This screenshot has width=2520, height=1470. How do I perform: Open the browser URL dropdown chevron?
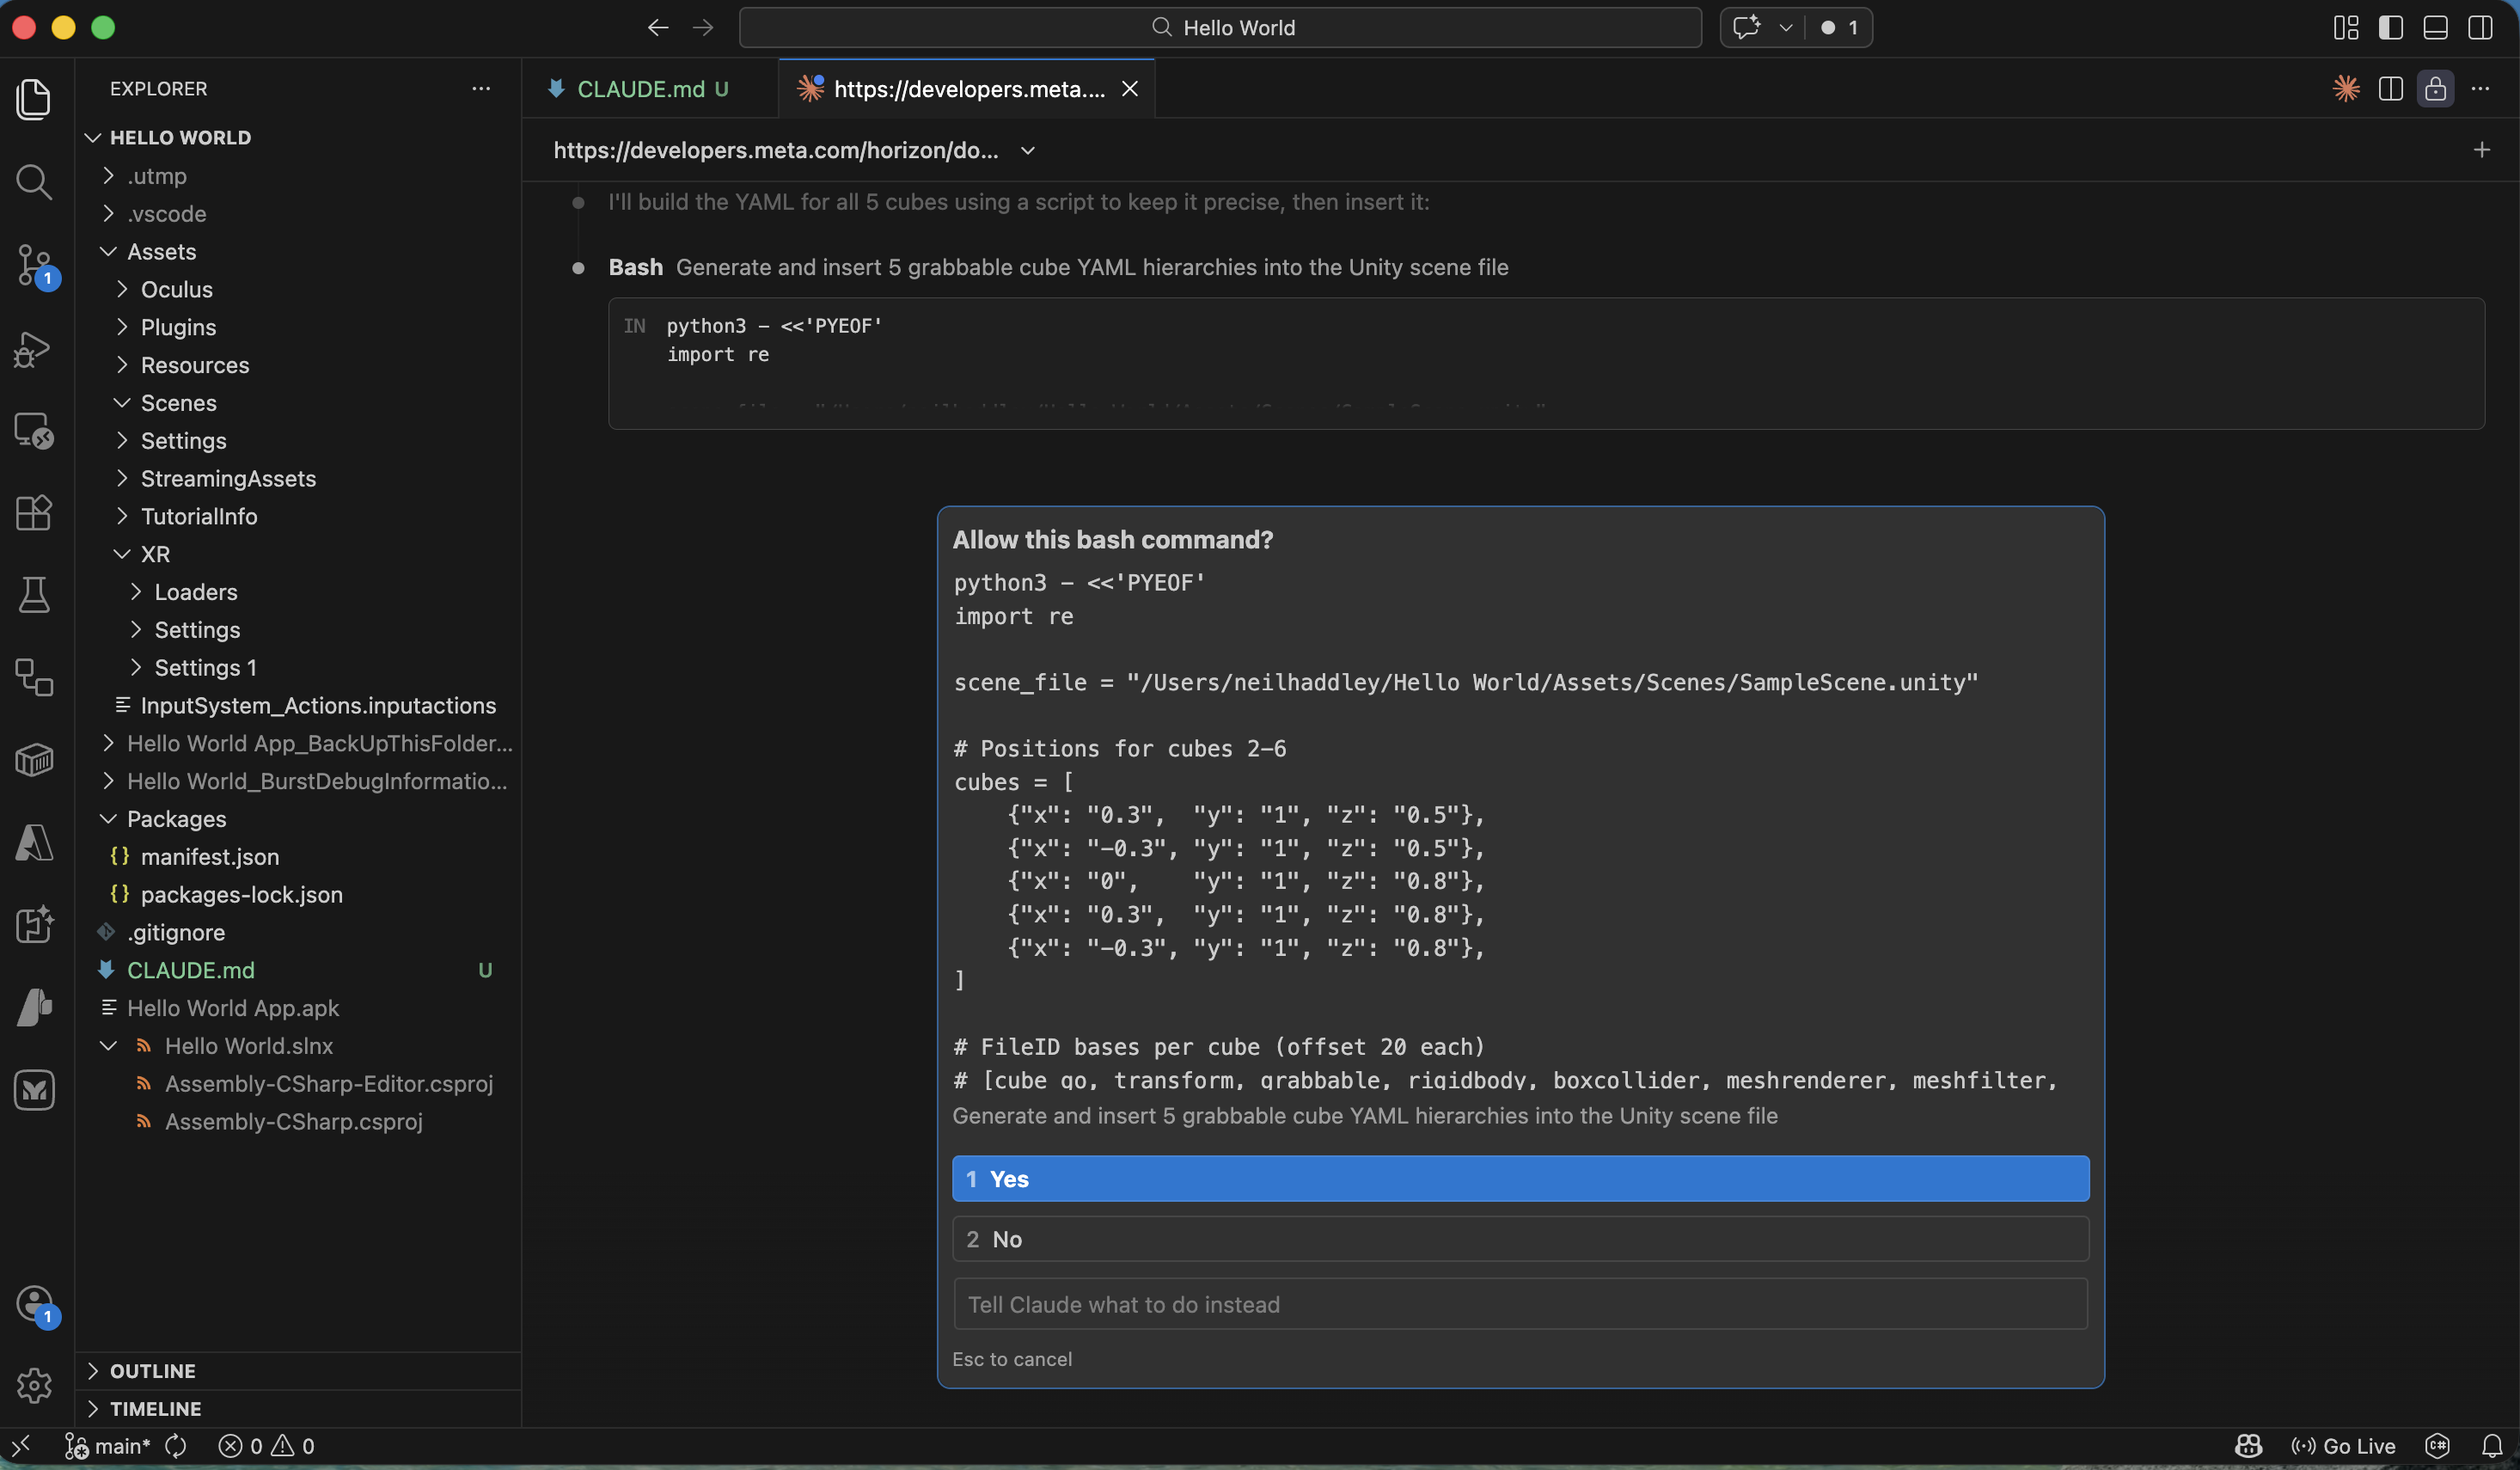tap(1028, 150)
